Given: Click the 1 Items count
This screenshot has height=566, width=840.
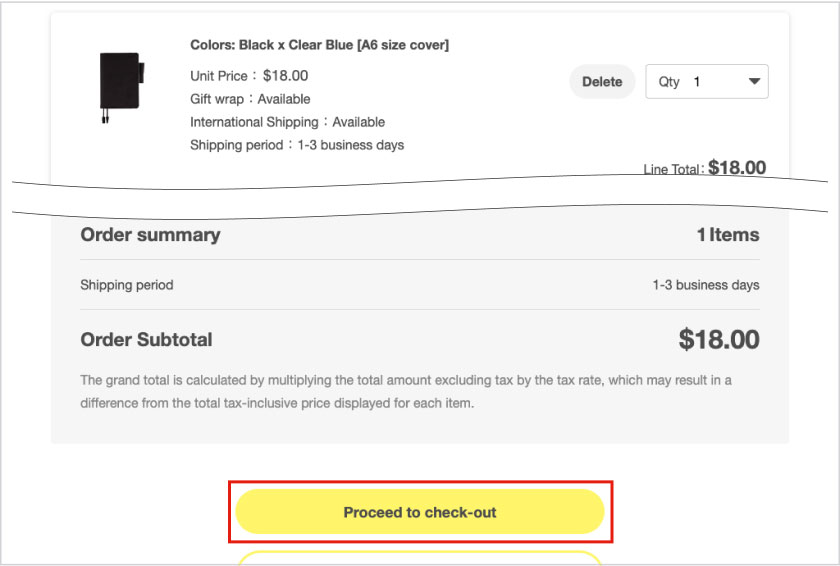Looking at the screenshot, I should (728, 235).
